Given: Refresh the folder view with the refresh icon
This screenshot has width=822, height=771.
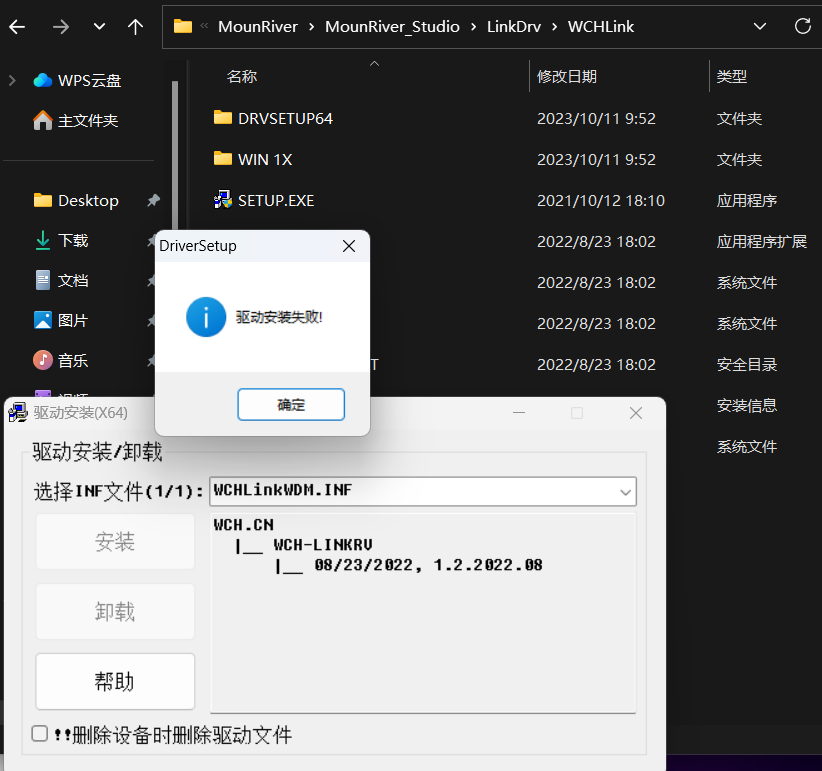Looking at the screenshot, I should point(803,27).
